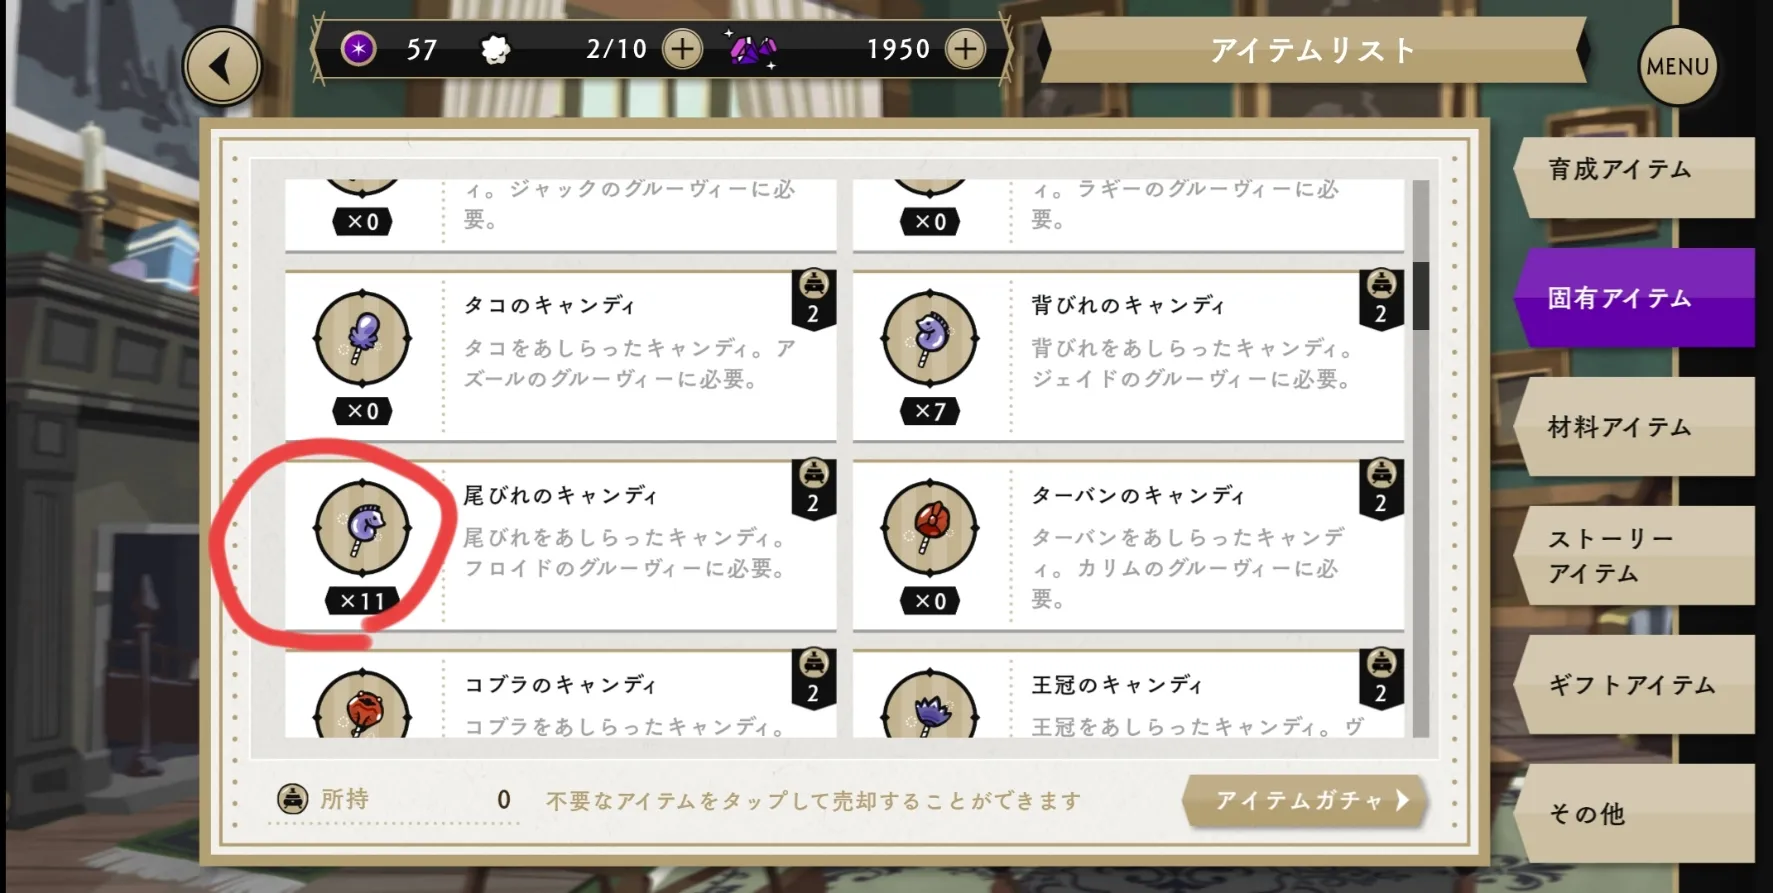Add gems with the 1950 plus button
The height and width of the screenshot is (893, 1773).
pos(965,49)
